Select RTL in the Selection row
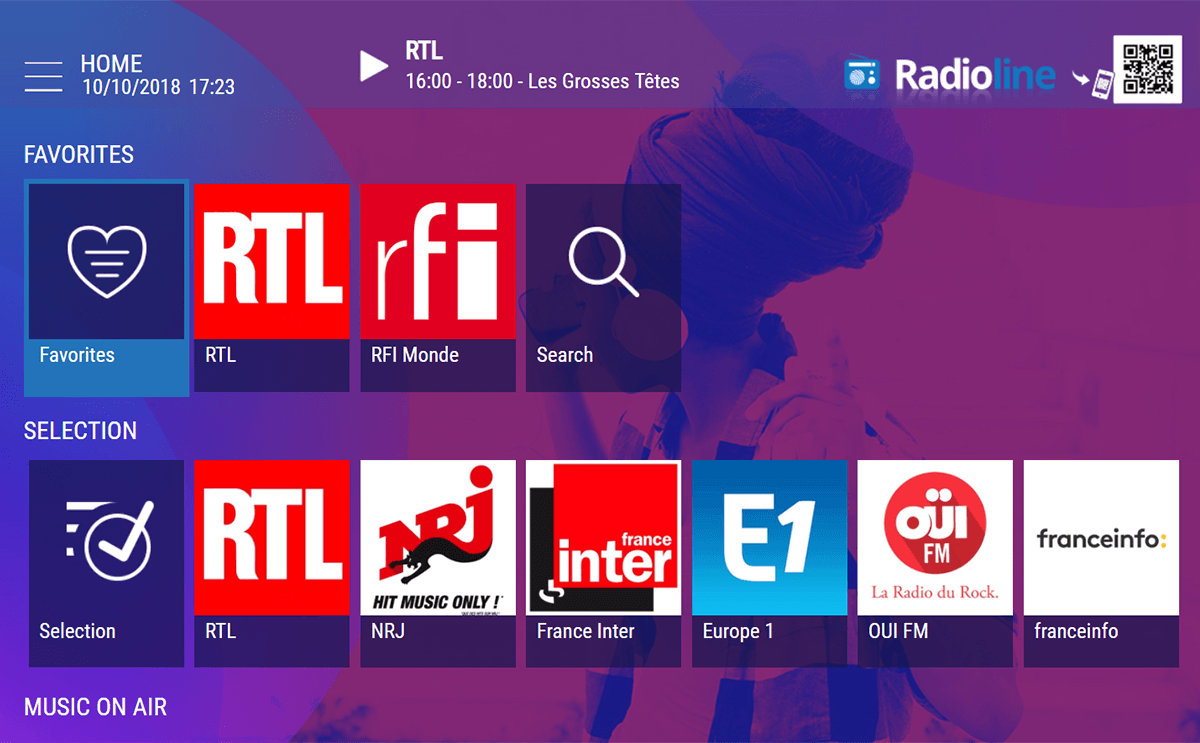This screenshot has height=743, width=1200. pyautogui.click(x=271, y=537)
